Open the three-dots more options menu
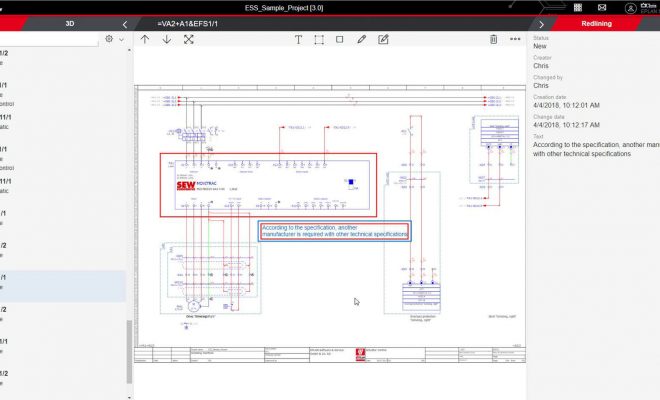This screenshot has width=660, height=400. [x=515, y=40]
